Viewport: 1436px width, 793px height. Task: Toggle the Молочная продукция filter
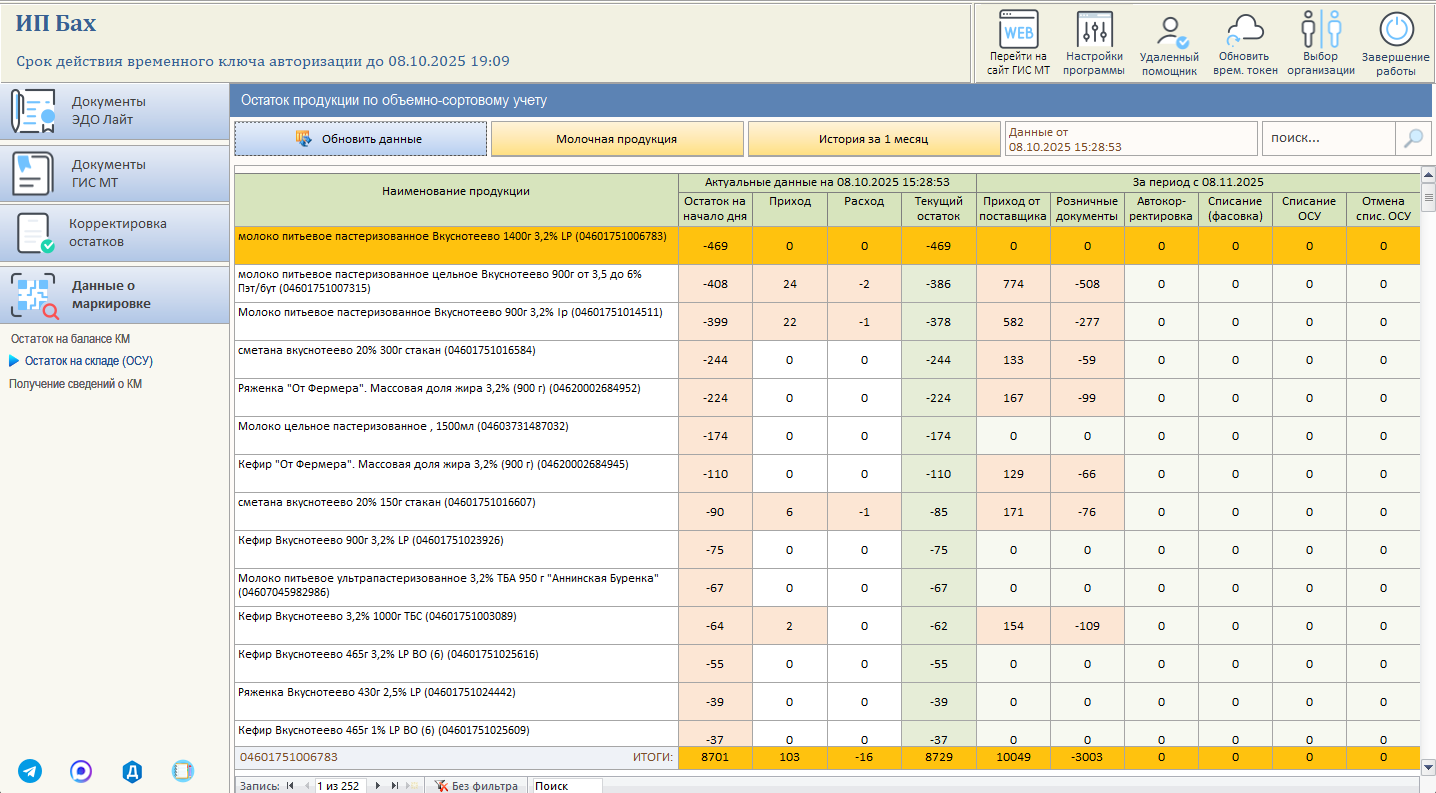617,139
